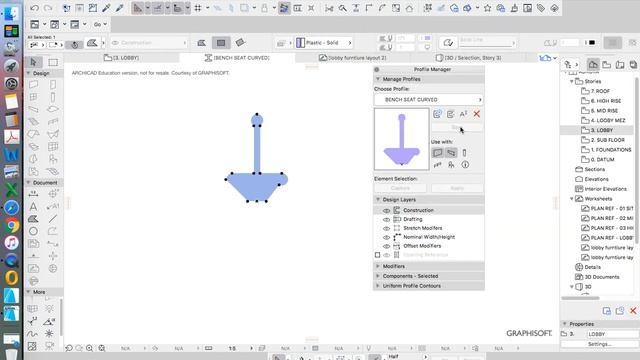Collapse the Design group in Toolbox
Viewport: 640px width, 360px height.
coord(29,73)
